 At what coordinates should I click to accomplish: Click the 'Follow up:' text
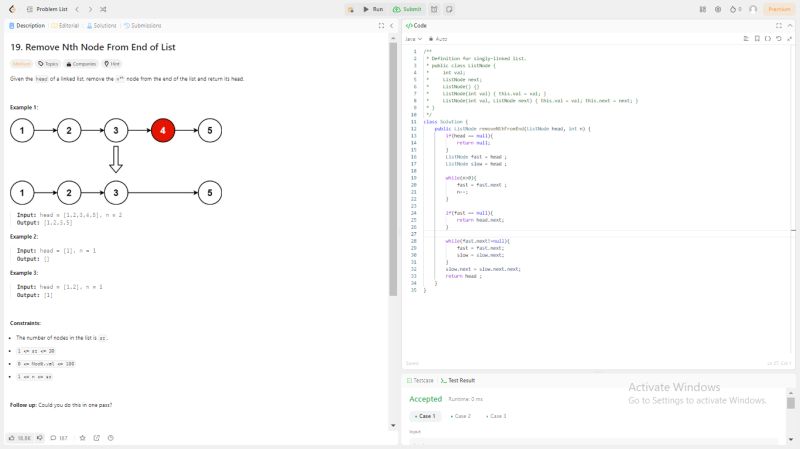(23, 405)
